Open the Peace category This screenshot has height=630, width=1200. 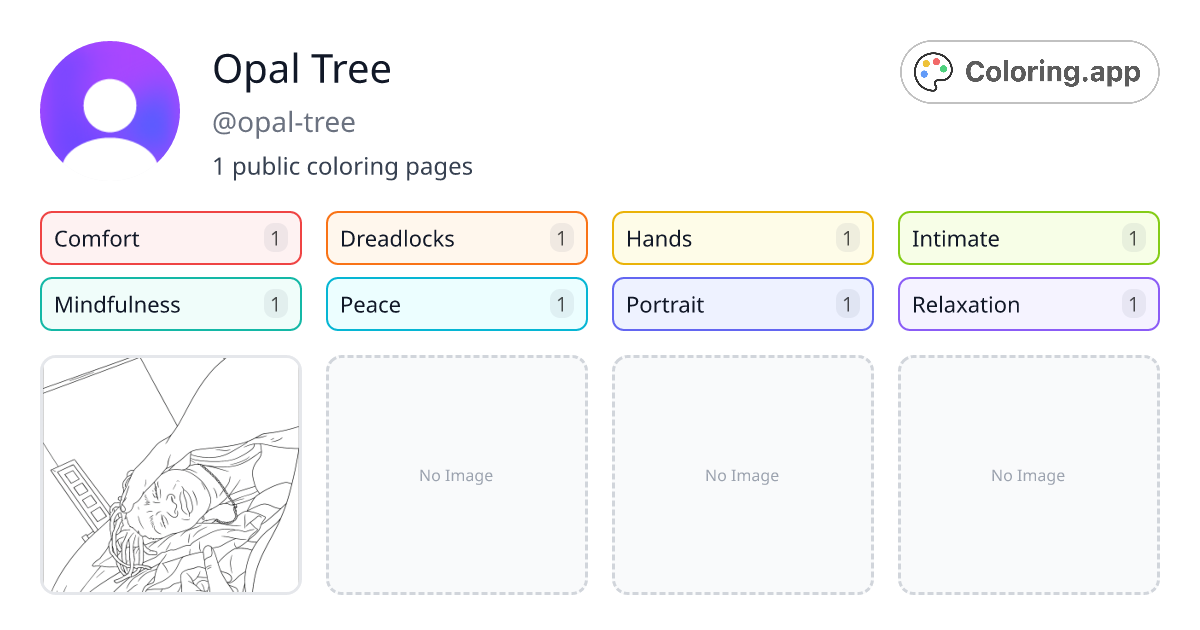(456, 304)
